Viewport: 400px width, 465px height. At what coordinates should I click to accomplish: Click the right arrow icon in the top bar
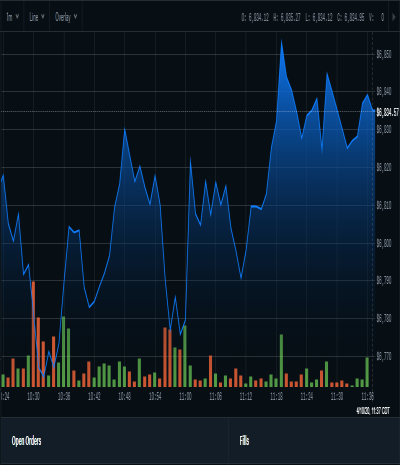(395, 17)
